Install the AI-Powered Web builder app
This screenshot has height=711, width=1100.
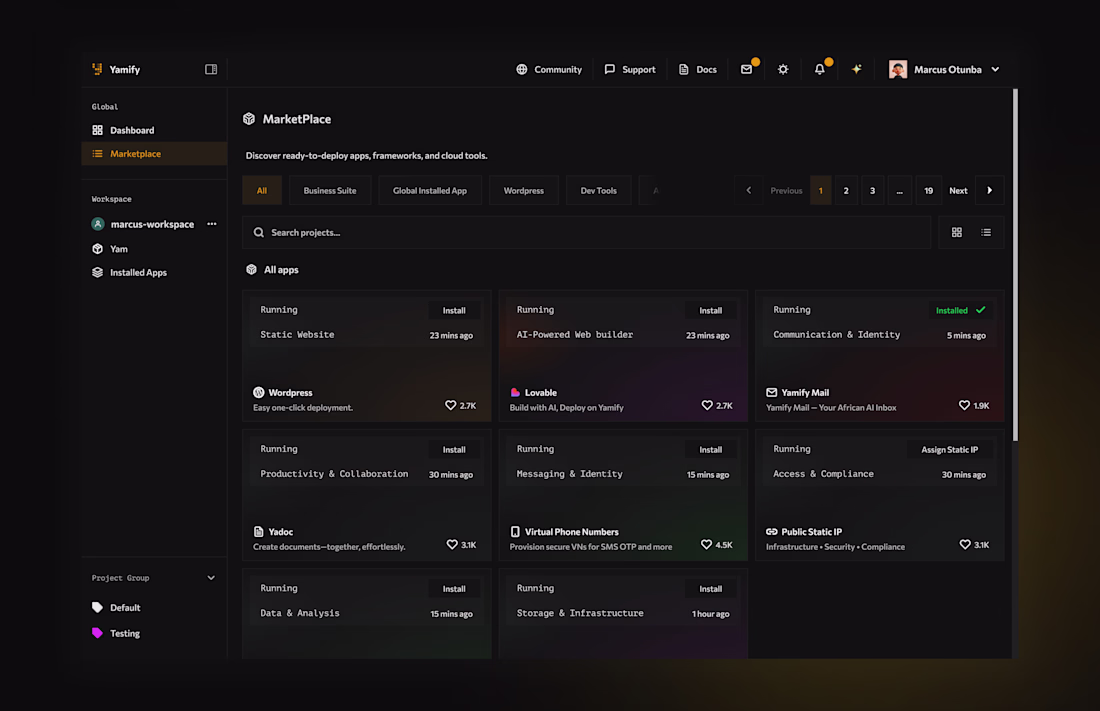click(x=710, y=310)
